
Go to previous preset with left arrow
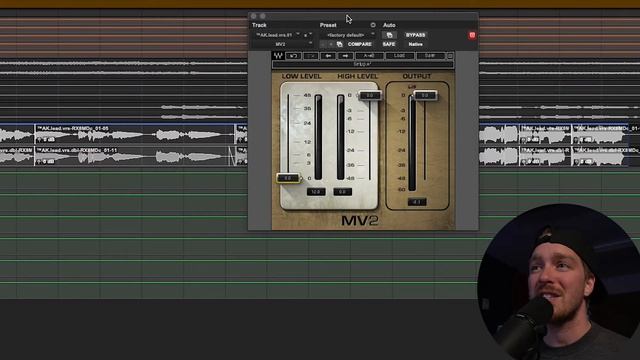click(328, 56)
